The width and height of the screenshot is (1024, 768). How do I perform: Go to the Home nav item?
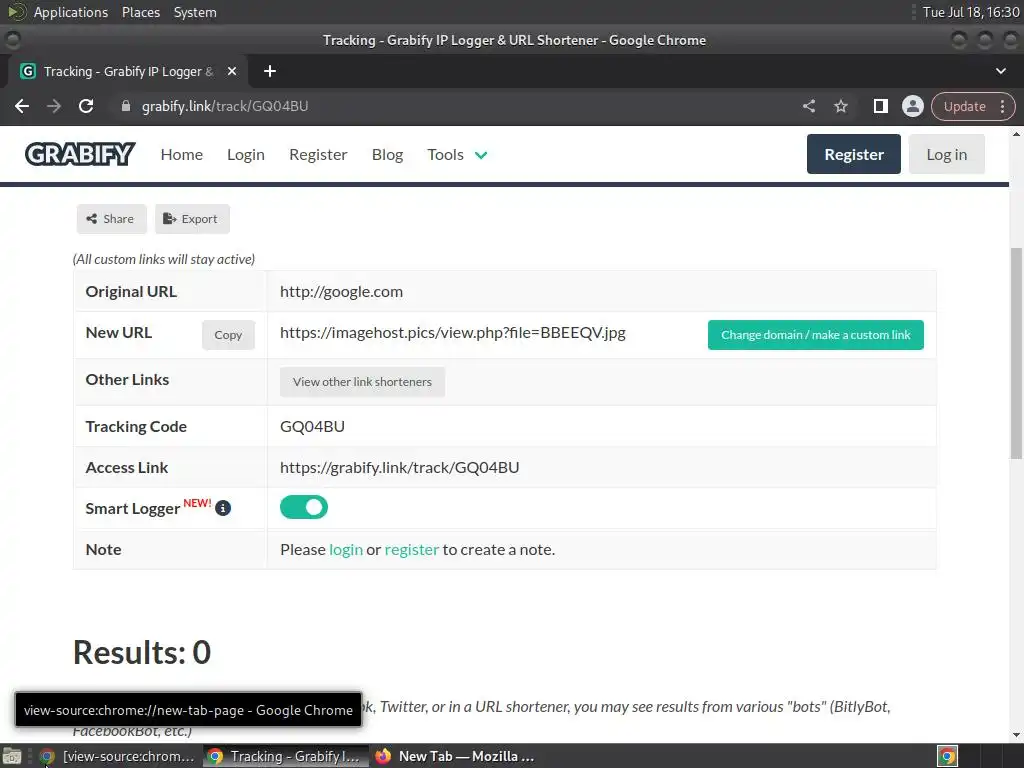[x=182, y=155]
